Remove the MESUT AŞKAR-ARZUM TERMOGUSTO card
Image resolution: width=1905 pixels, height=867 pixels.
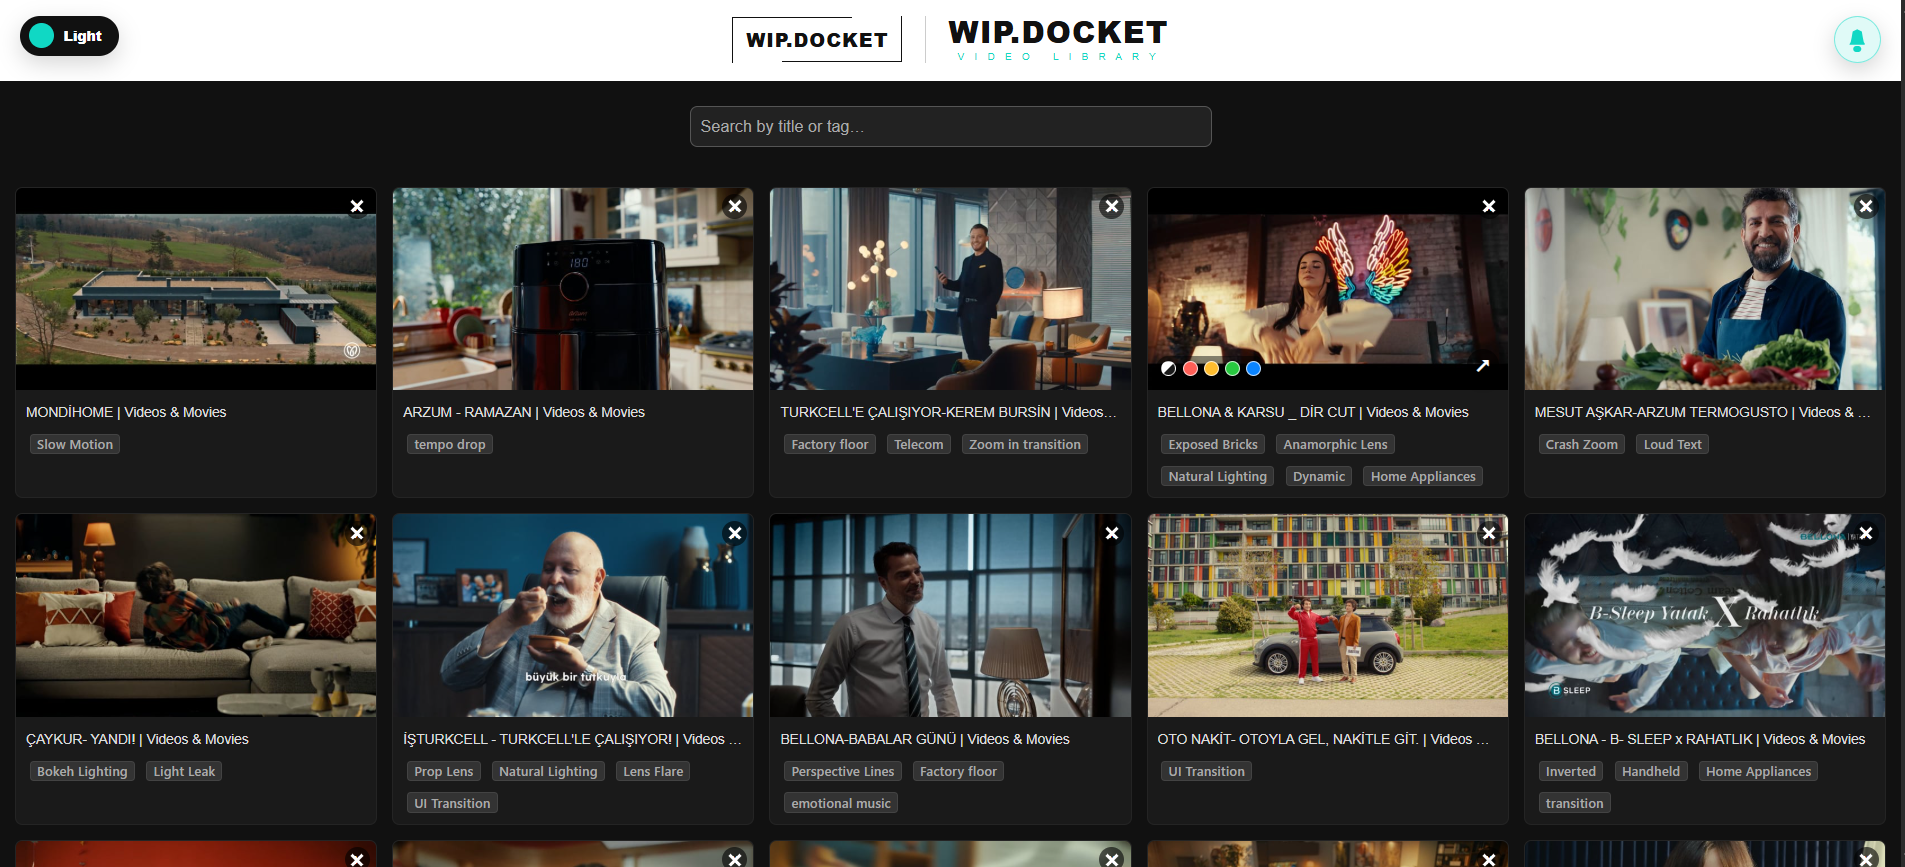pos(1866,206)
